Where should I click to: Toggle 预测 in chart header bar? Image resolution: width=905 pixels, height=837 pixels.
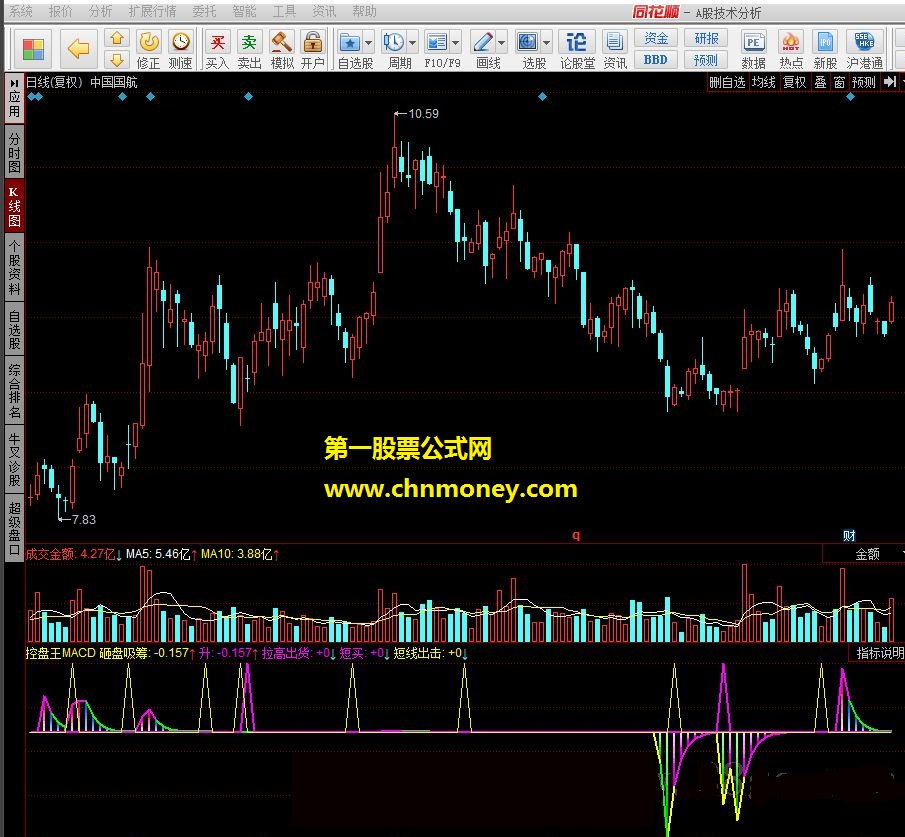(x=864, y=82)
